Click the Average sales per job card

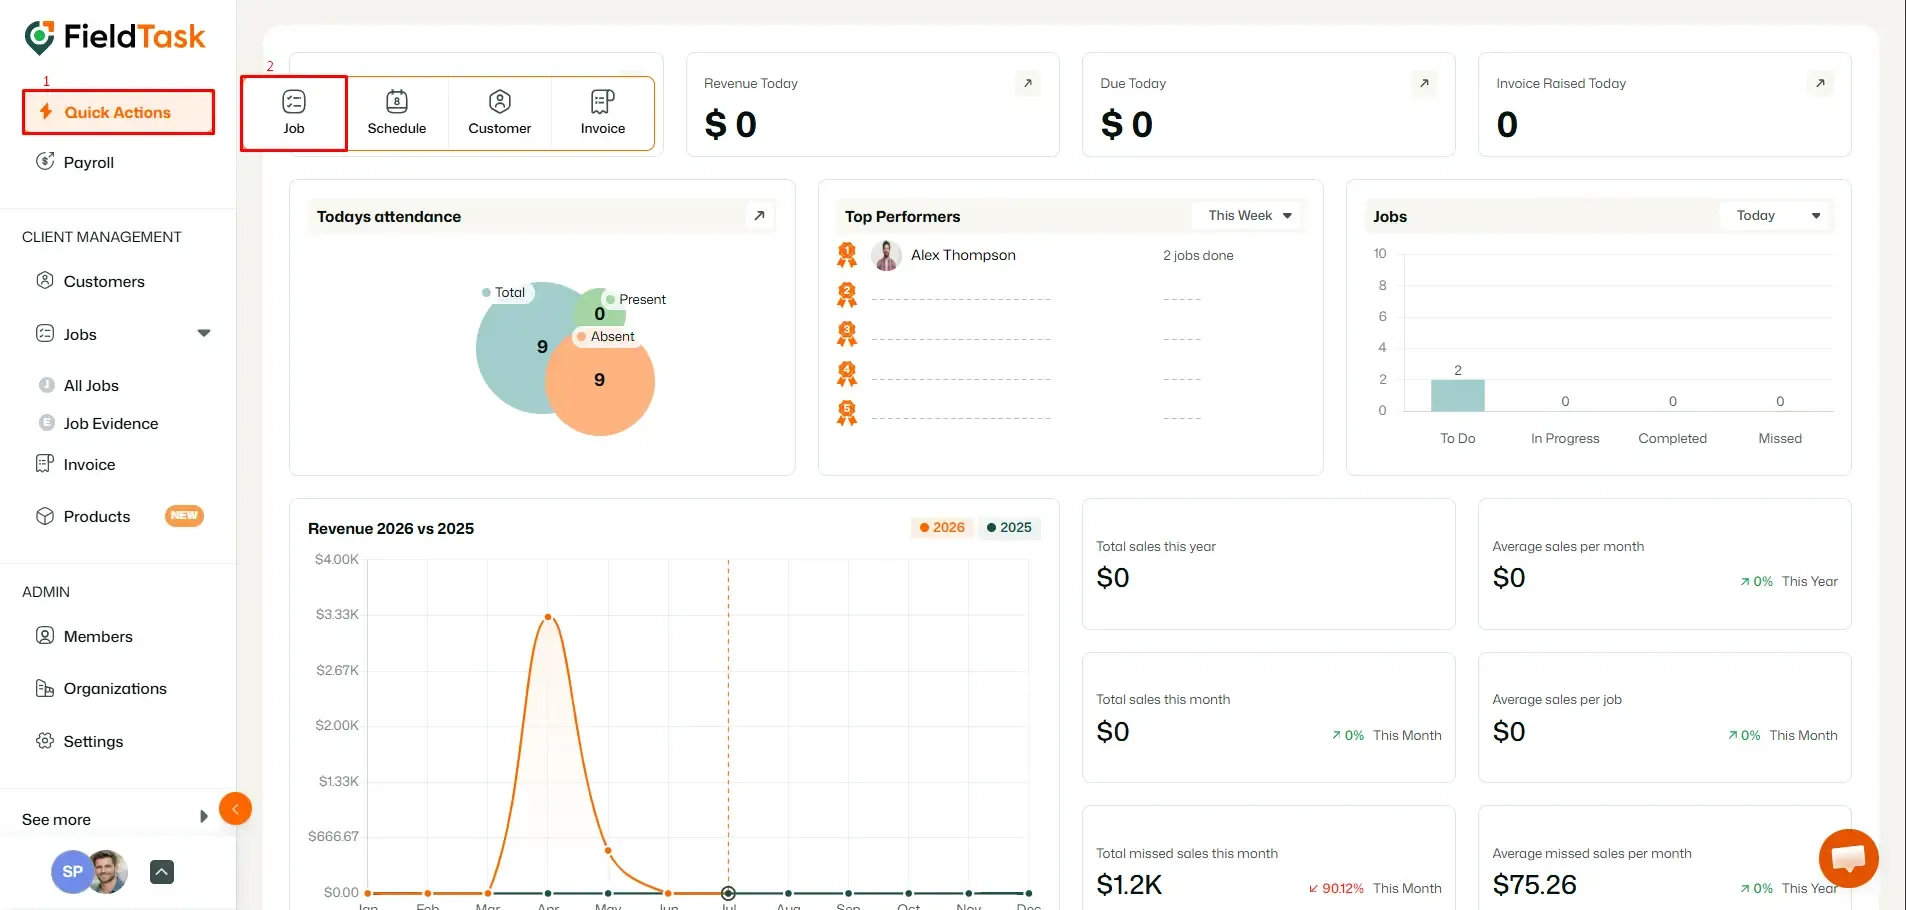1664,717
